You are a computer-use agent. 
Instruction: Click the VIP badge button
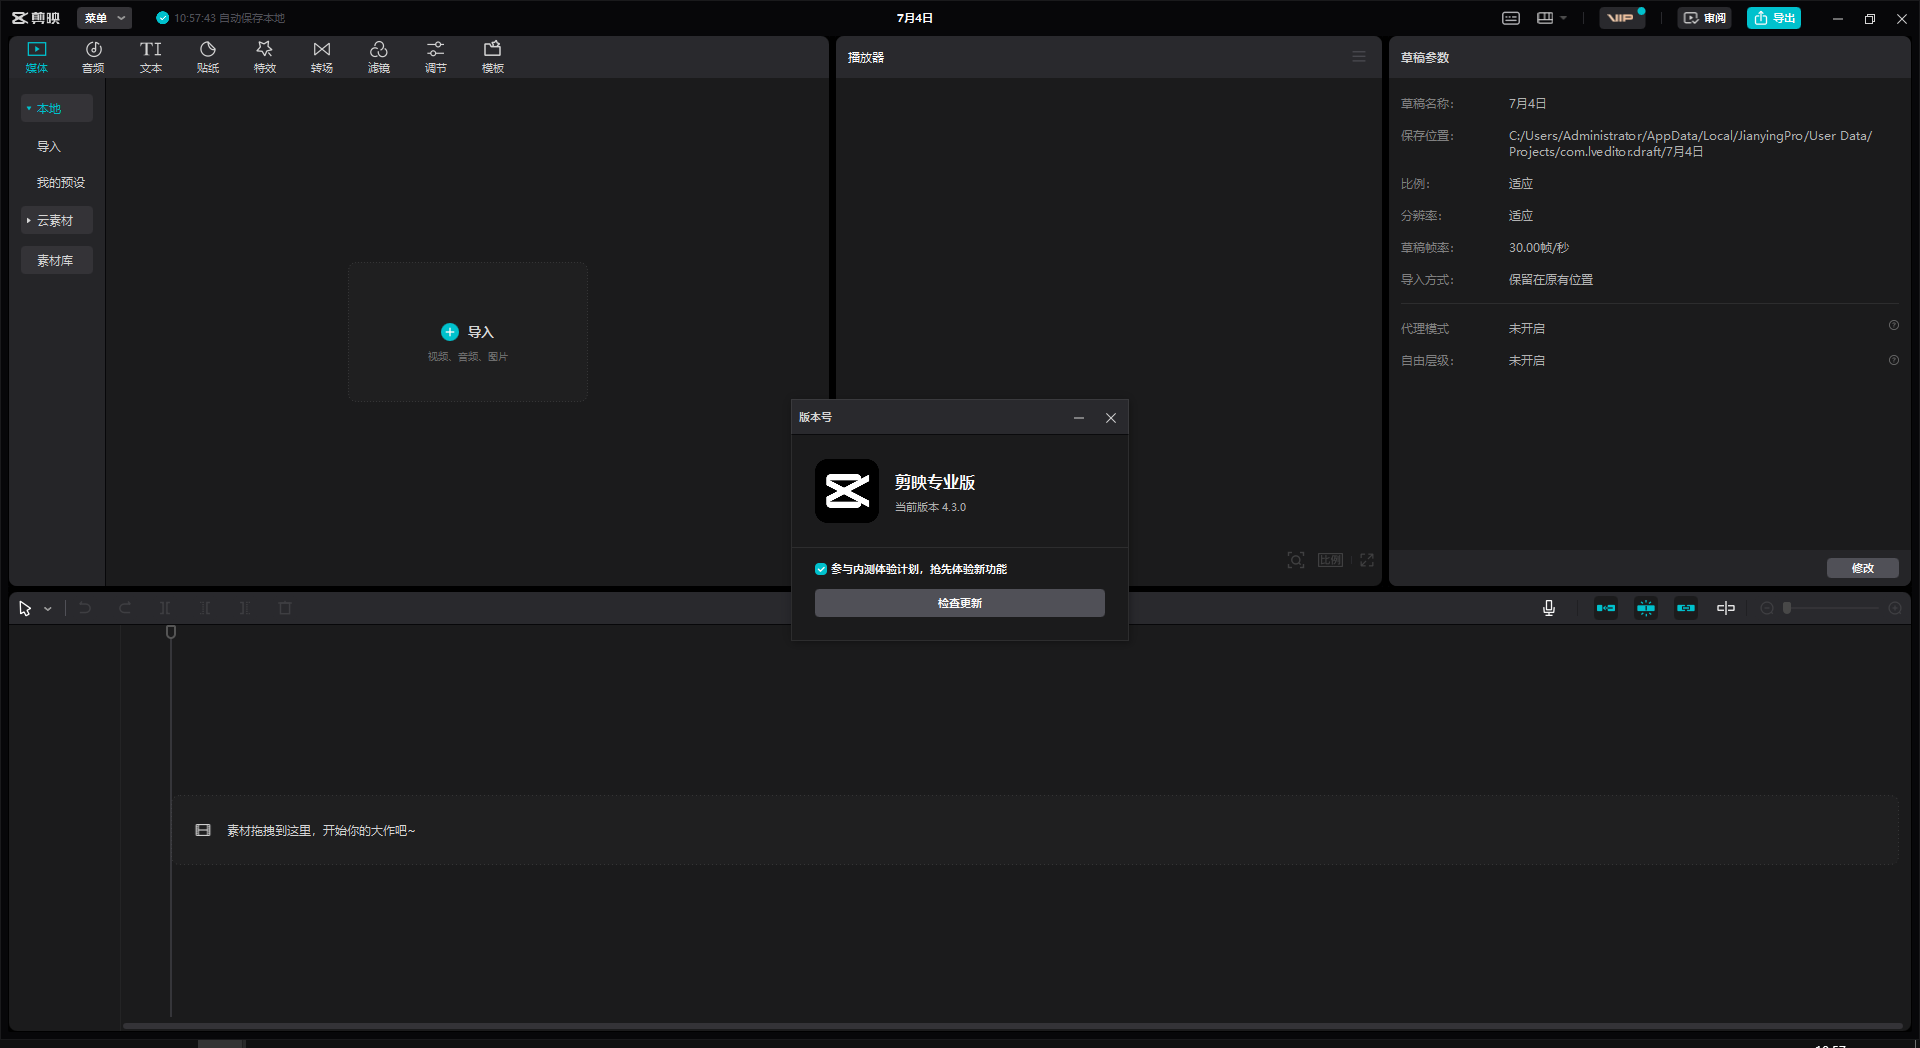(1621, 18)
